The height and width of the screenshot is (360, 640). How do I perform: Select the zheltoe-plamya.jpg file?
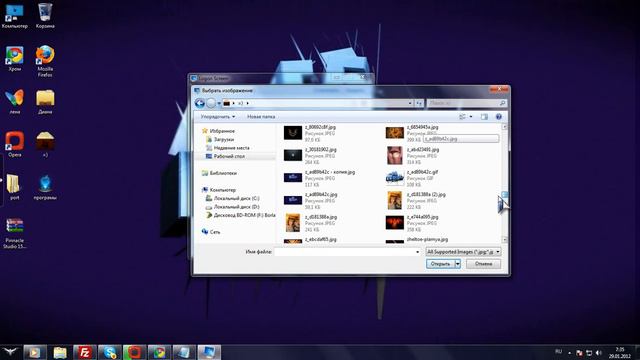click(417, 240)
